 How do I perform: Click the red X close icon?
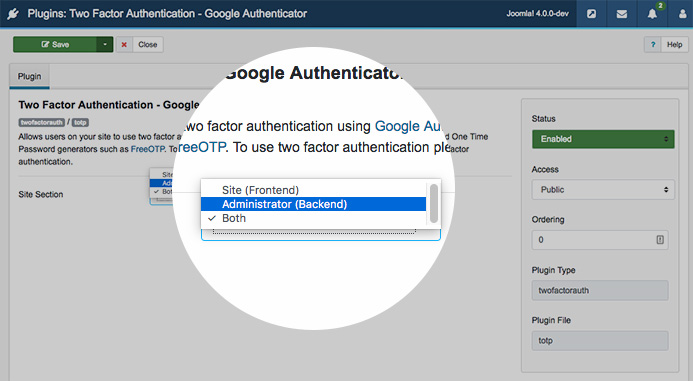(x=124, y=45)
